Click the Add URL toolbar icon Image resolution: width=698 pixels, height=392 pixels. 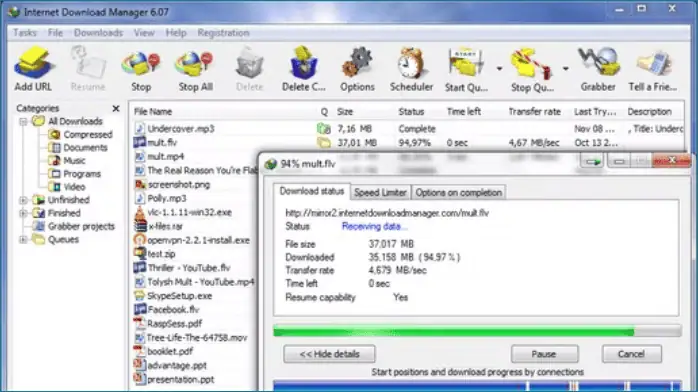pos(33,69)
